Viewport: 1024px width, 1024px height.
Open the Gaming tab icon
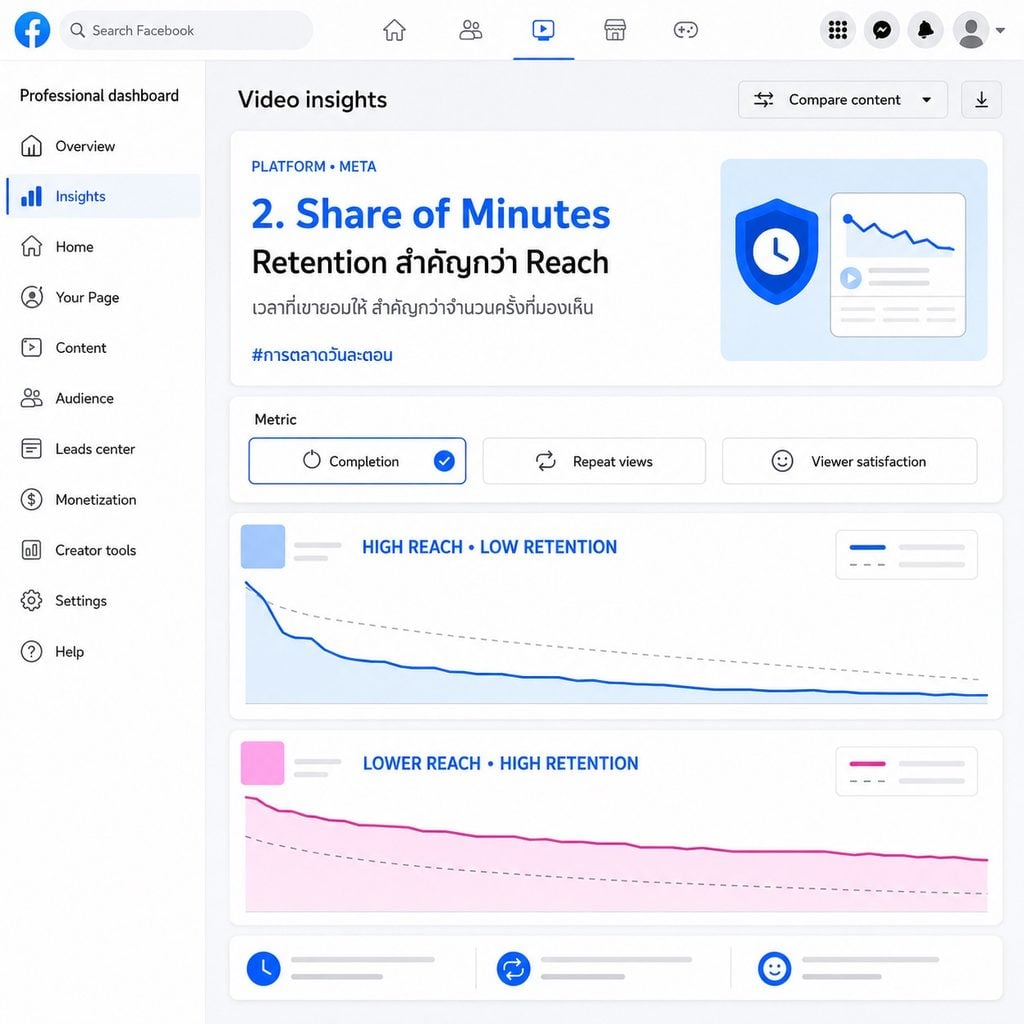pyautogui.click(x=686, y=30)
